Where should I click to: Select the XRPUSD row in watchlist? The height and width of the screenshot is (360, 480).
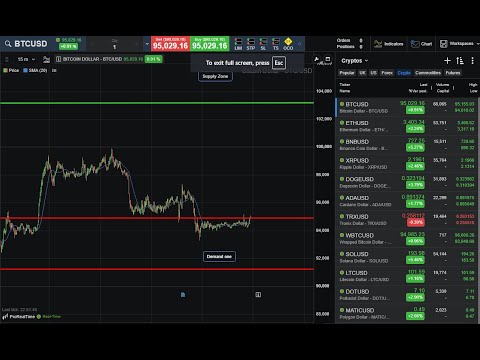(x=407, y=163)
